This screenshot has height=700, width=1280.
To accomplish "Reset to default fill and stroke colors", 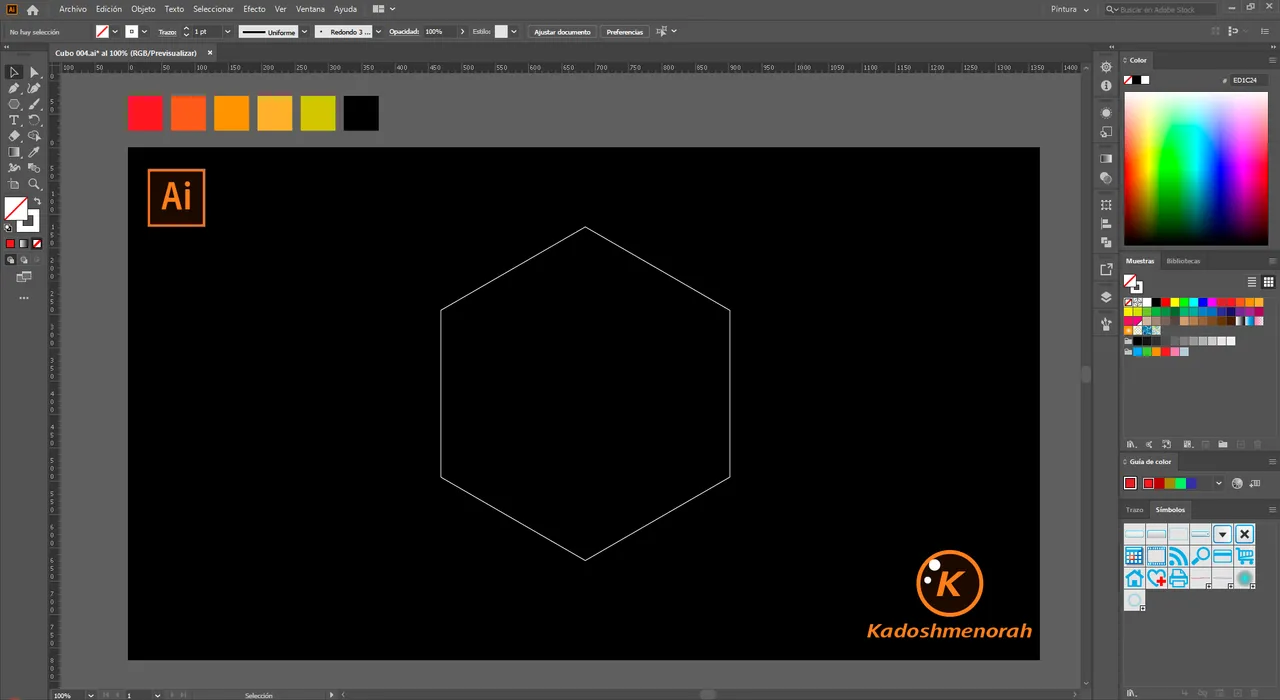I will pyautogui.click(x=9, y=228).
